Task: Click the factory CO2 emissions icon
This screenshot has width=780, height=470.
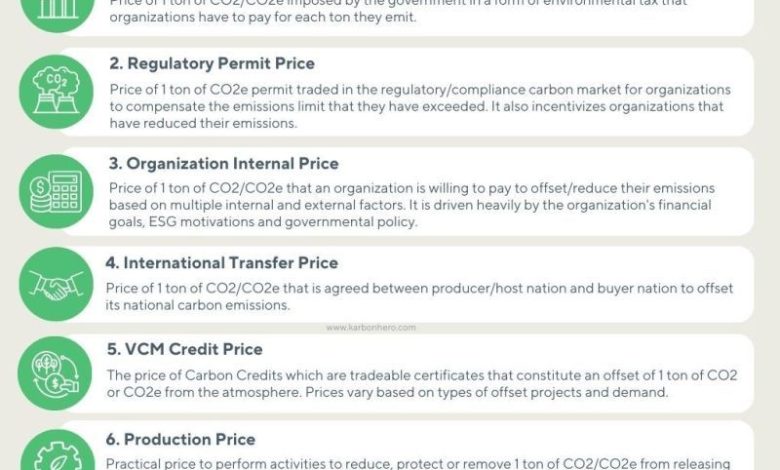Action: pyautogui.click(x=55, y=92)
